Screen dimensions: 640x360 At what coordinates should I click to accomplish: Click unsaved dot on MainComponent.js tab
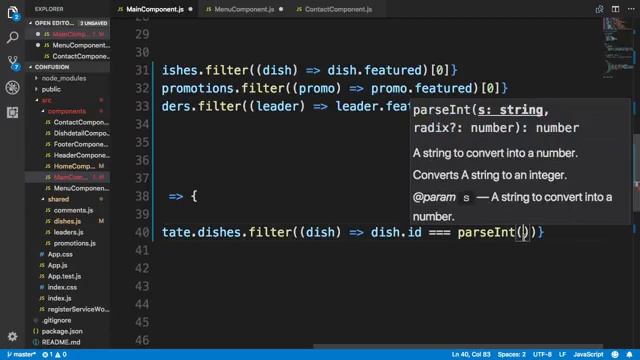pos(191,9)
